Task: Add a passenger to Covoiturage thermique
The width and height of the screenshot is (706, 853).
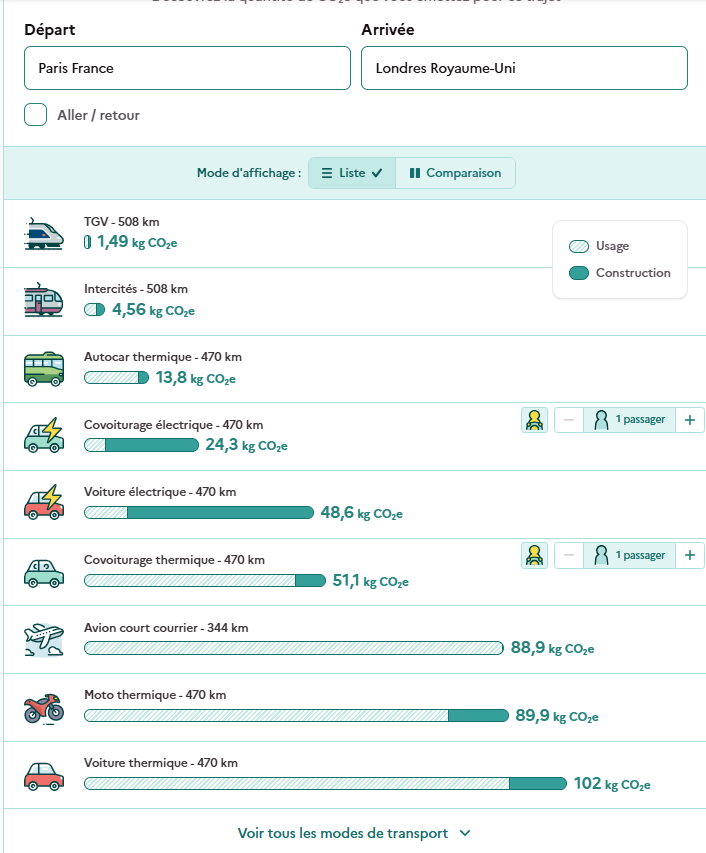Action: click(690, 555)
